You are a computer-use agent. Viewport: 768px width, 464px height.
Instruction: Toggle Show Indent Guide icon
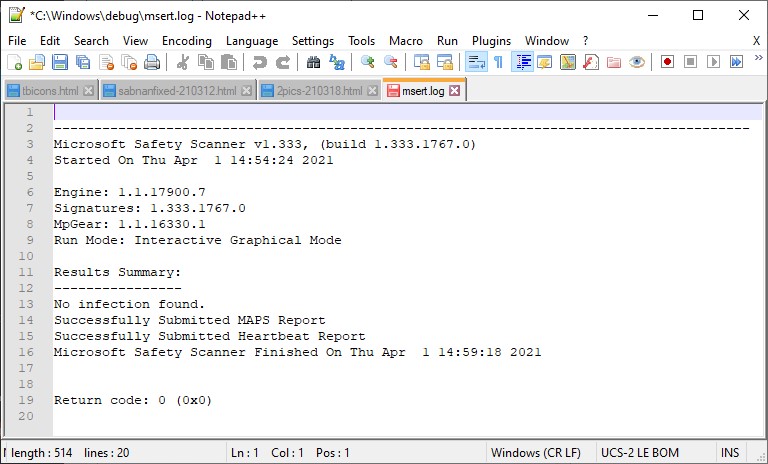523,62
